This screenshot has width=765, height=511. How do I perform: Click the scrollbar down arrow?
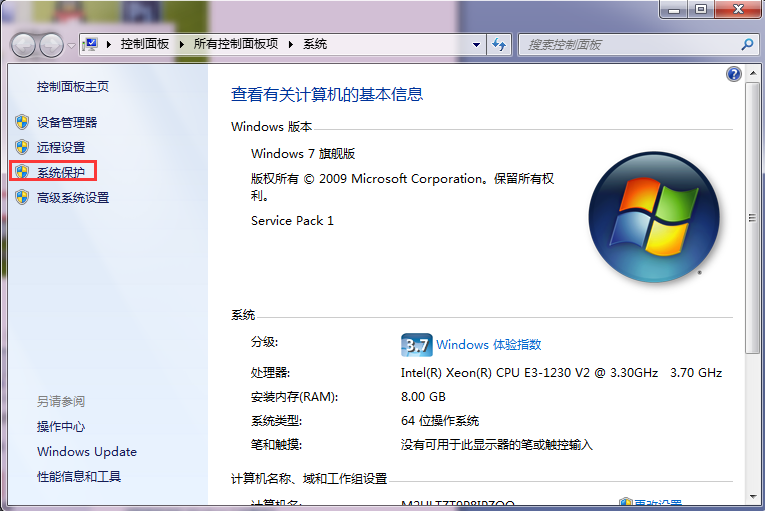pyautogui.click(x=753, y=497)
